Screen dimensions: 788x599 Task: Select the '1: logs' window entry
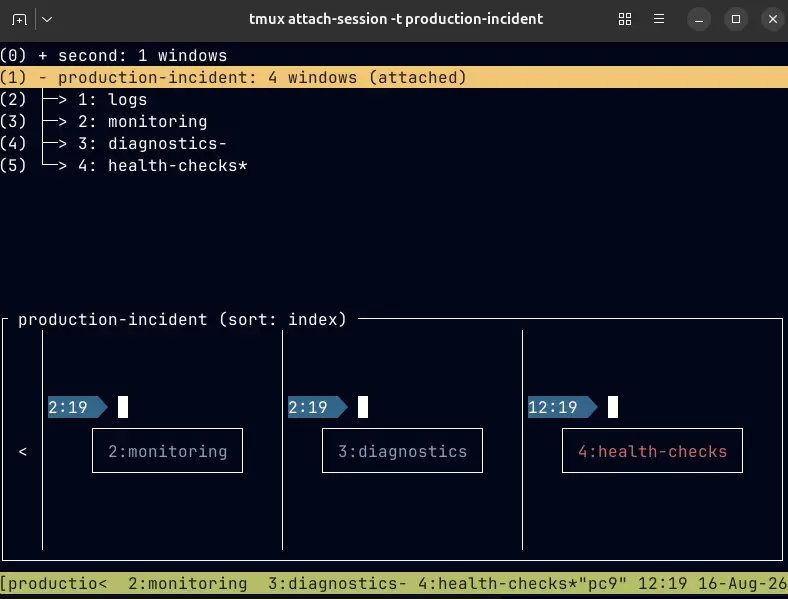coord(112,99)
